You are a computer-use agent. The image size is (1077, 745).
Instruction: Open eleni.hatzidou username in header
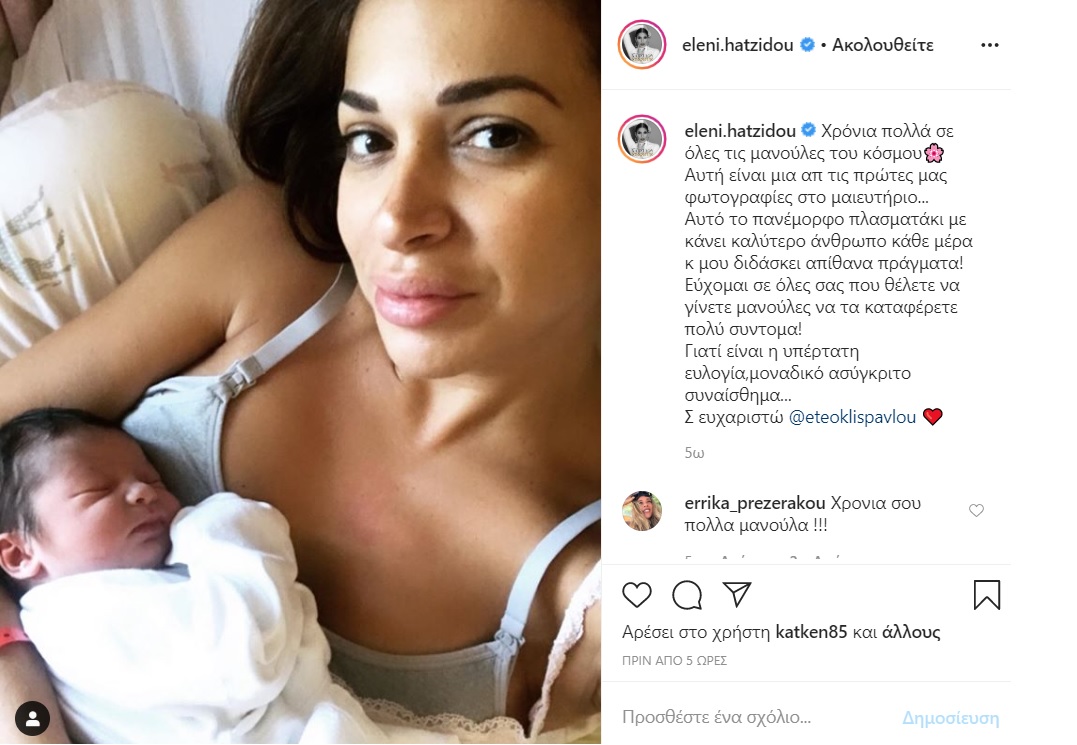(738, 45)
